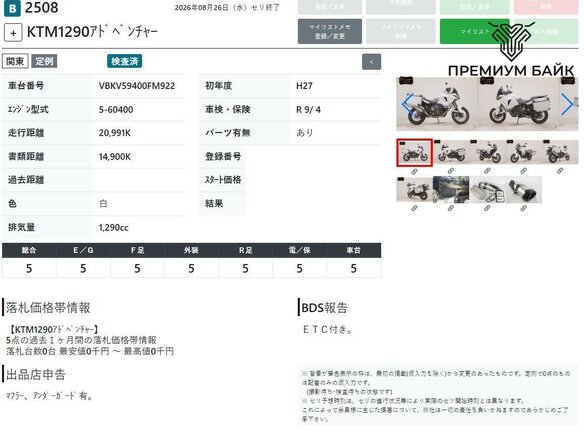Click the KTM1290アドベンチャー title
The height and width of the screenshot is (438, 584).
coord(92,32)
